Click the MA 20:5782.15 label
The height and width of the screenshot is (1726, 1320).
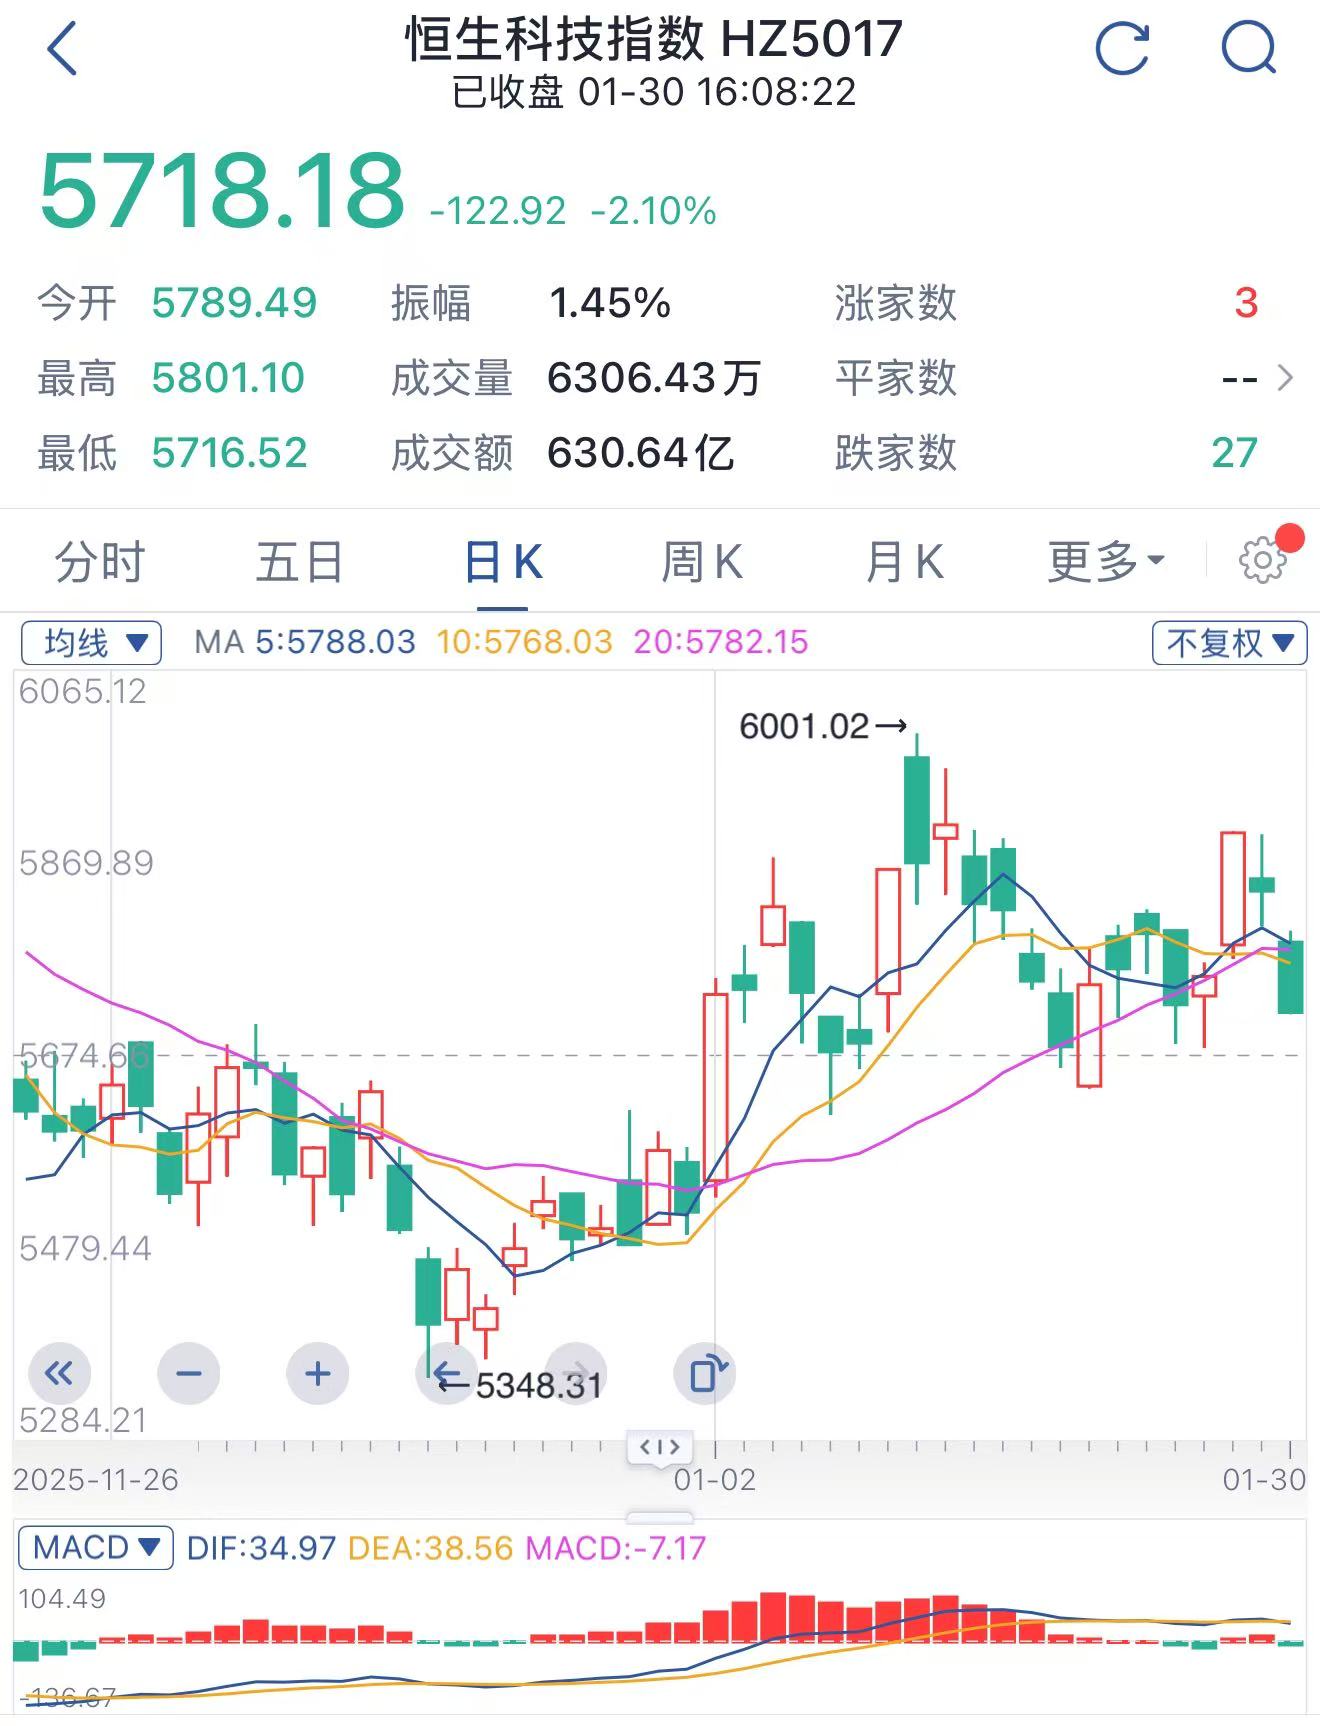coord(721,642)
